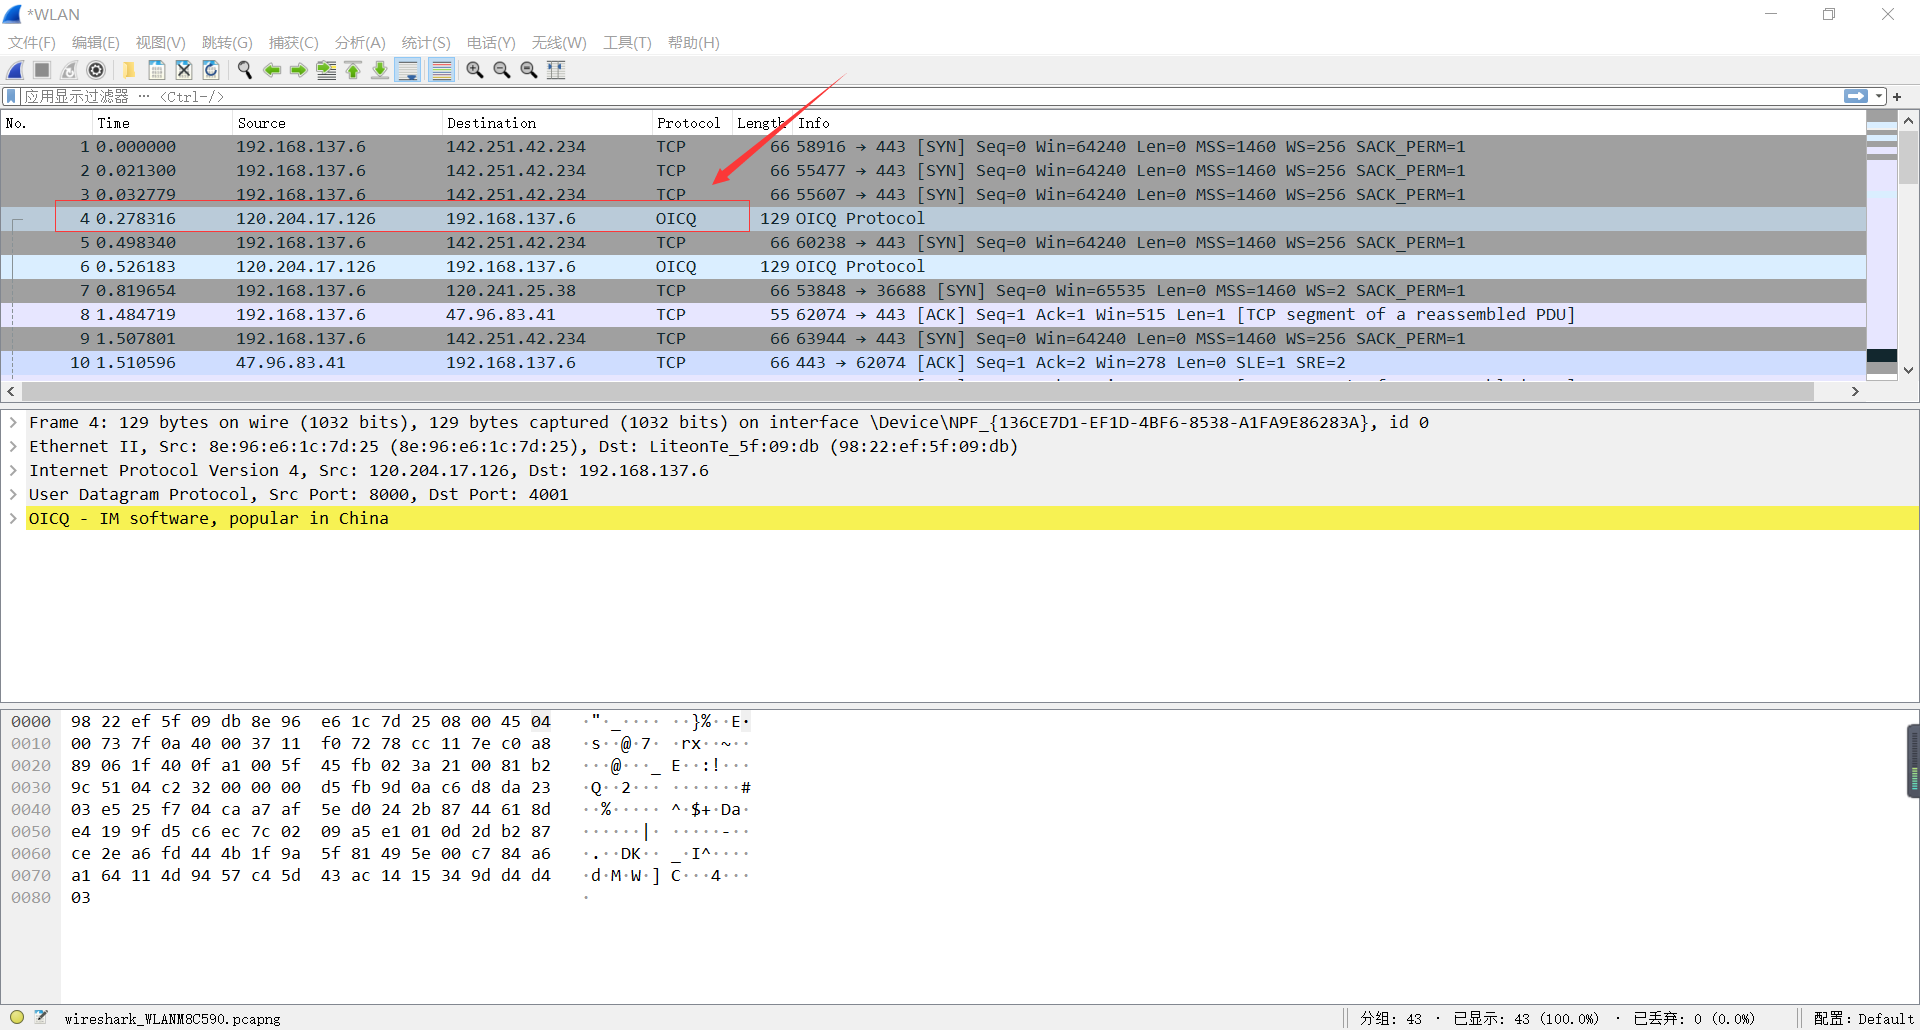Open the 帮助(H) menu
Image resolution: width=1920 pixels, height=1030 pixels.
(694, 43)
